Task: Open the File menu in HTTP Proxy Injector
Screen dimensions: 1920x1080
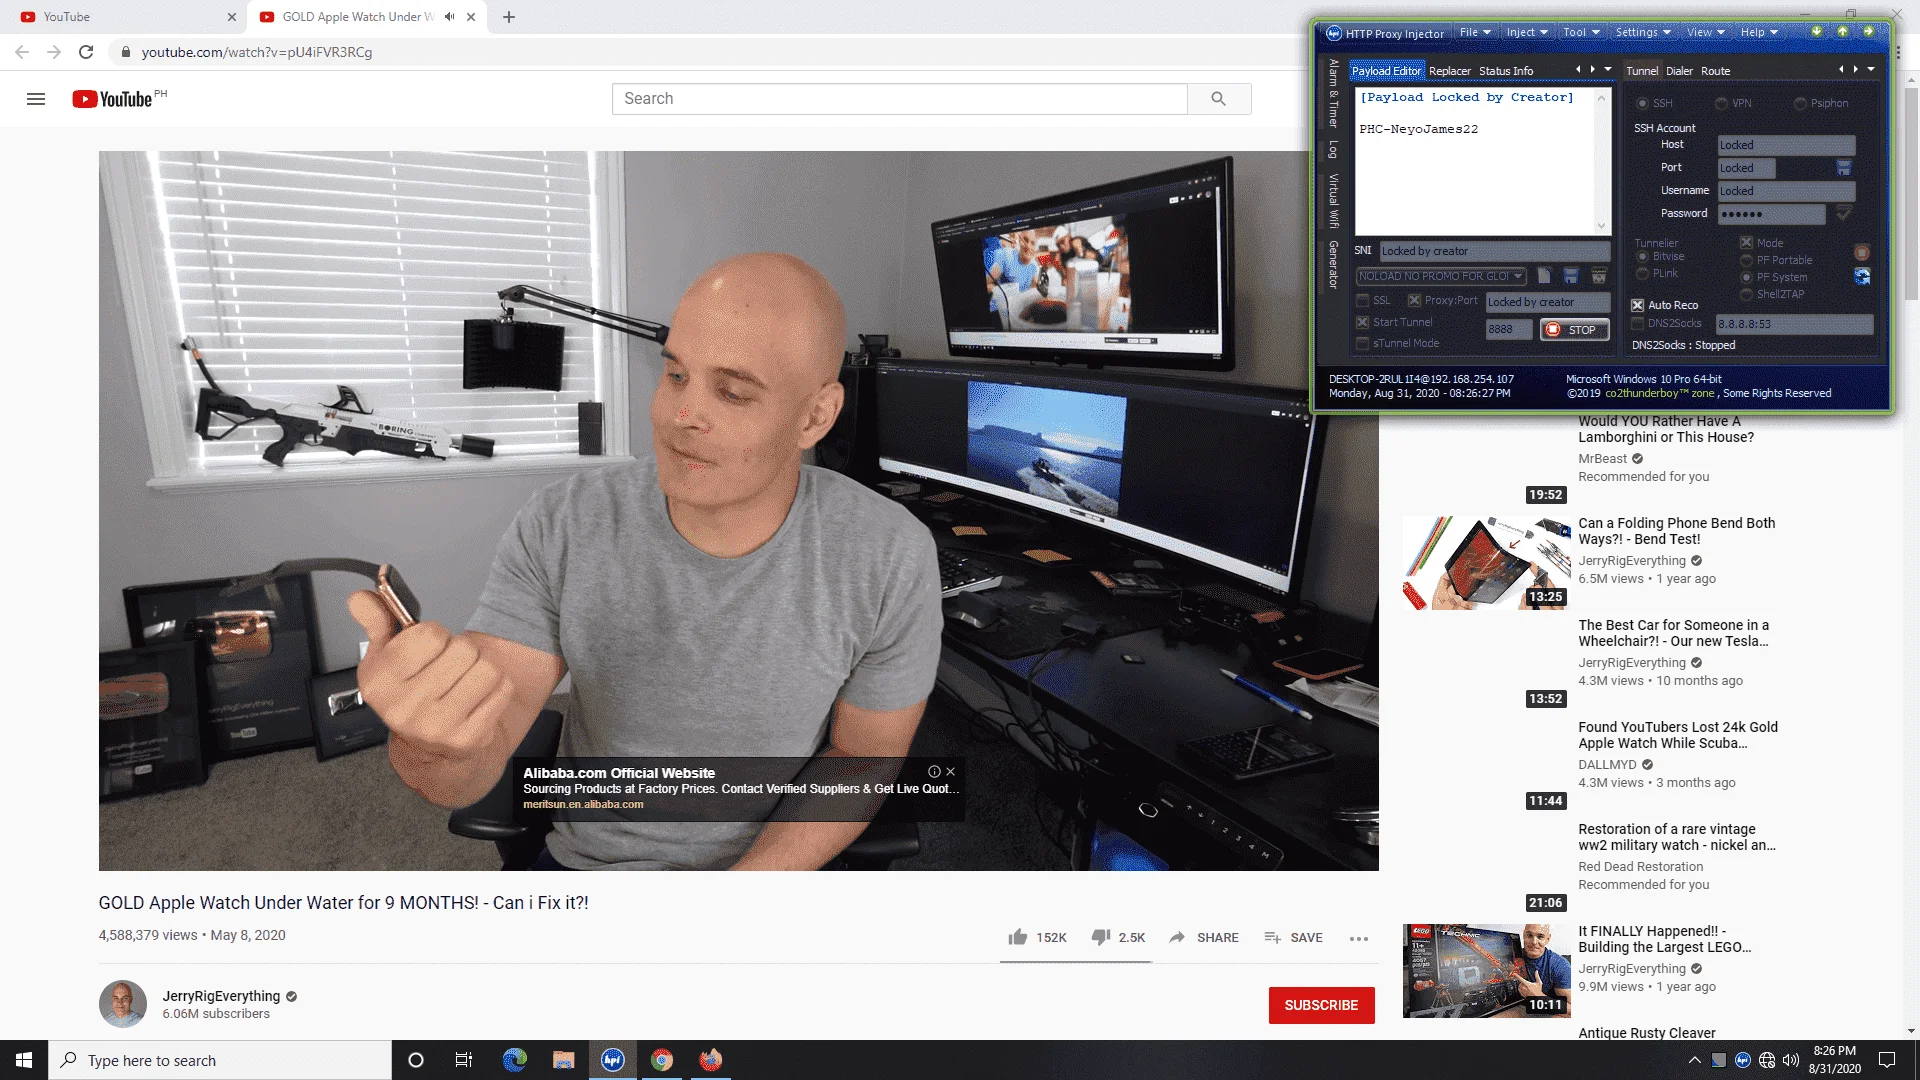Action: (x=1475, y=33)
